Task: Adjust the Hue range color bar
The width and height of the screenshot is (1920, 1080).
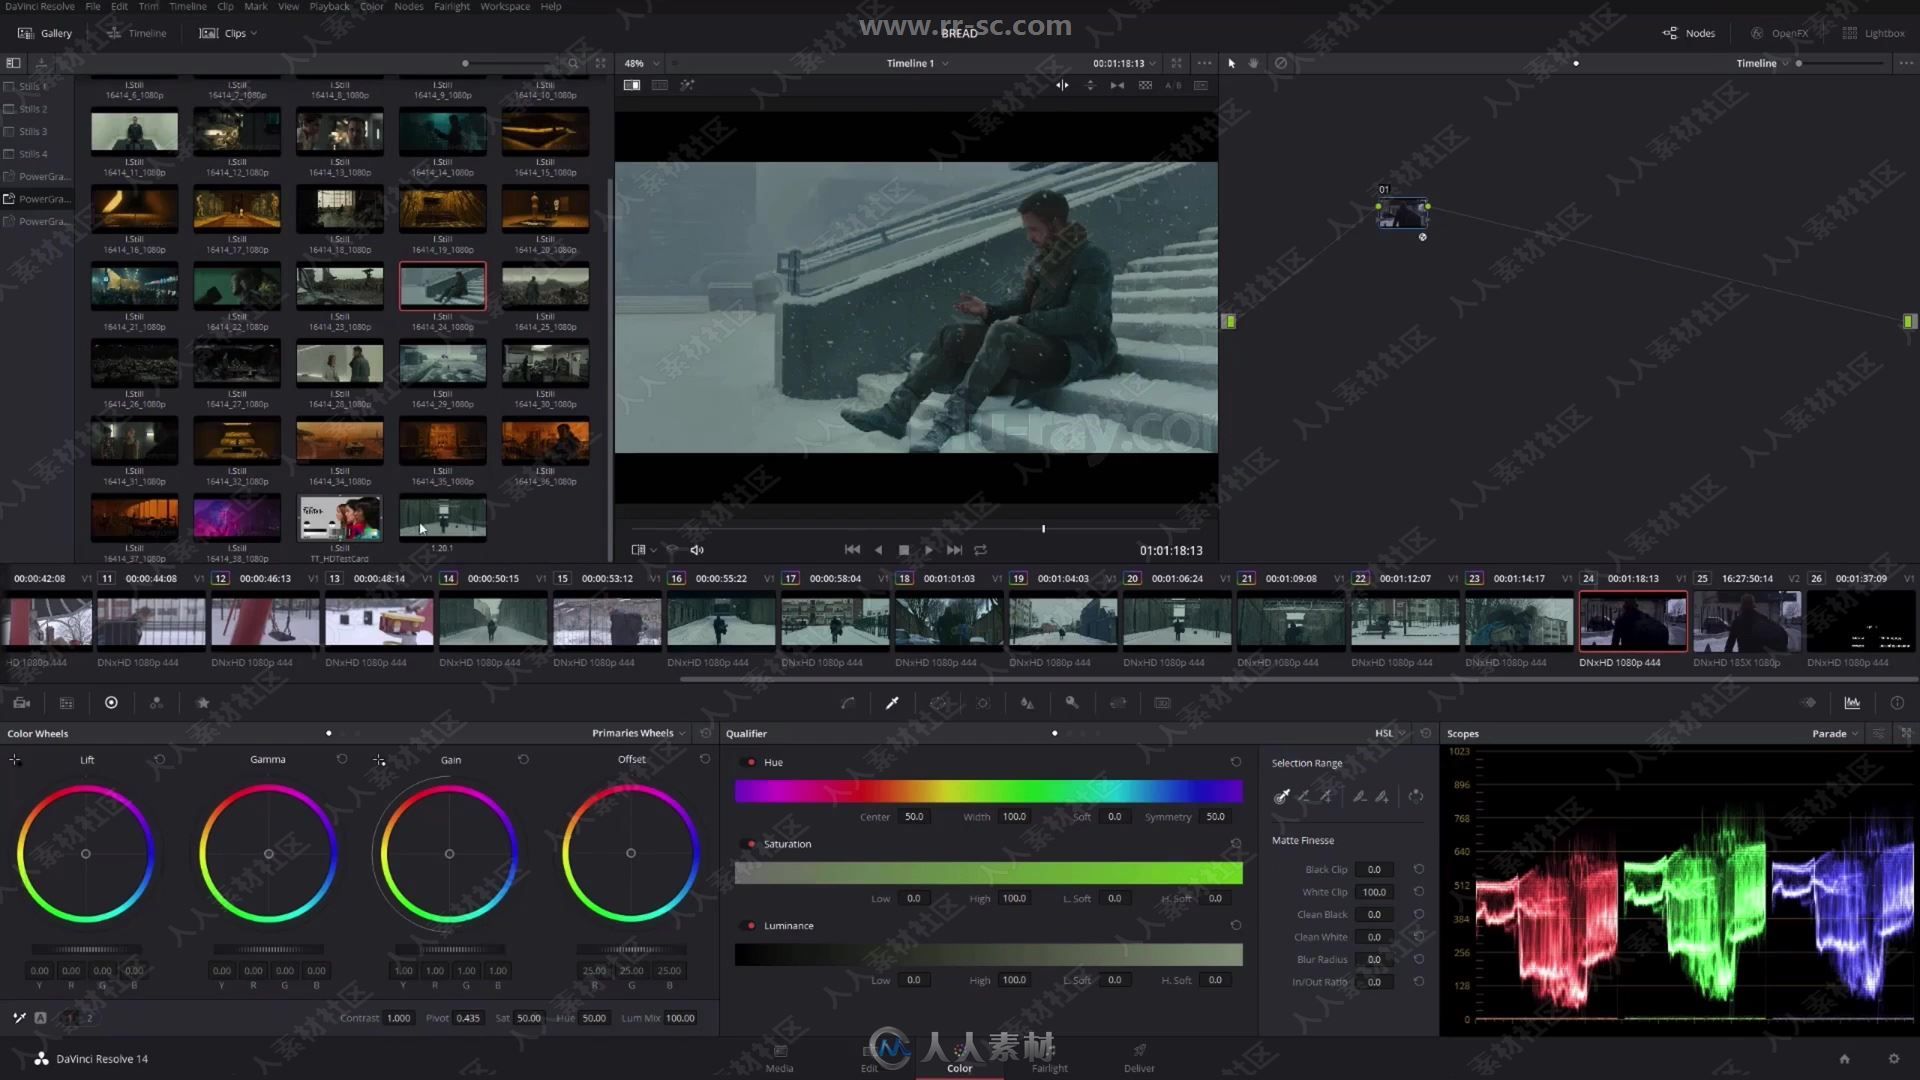Action: (988, 792)
